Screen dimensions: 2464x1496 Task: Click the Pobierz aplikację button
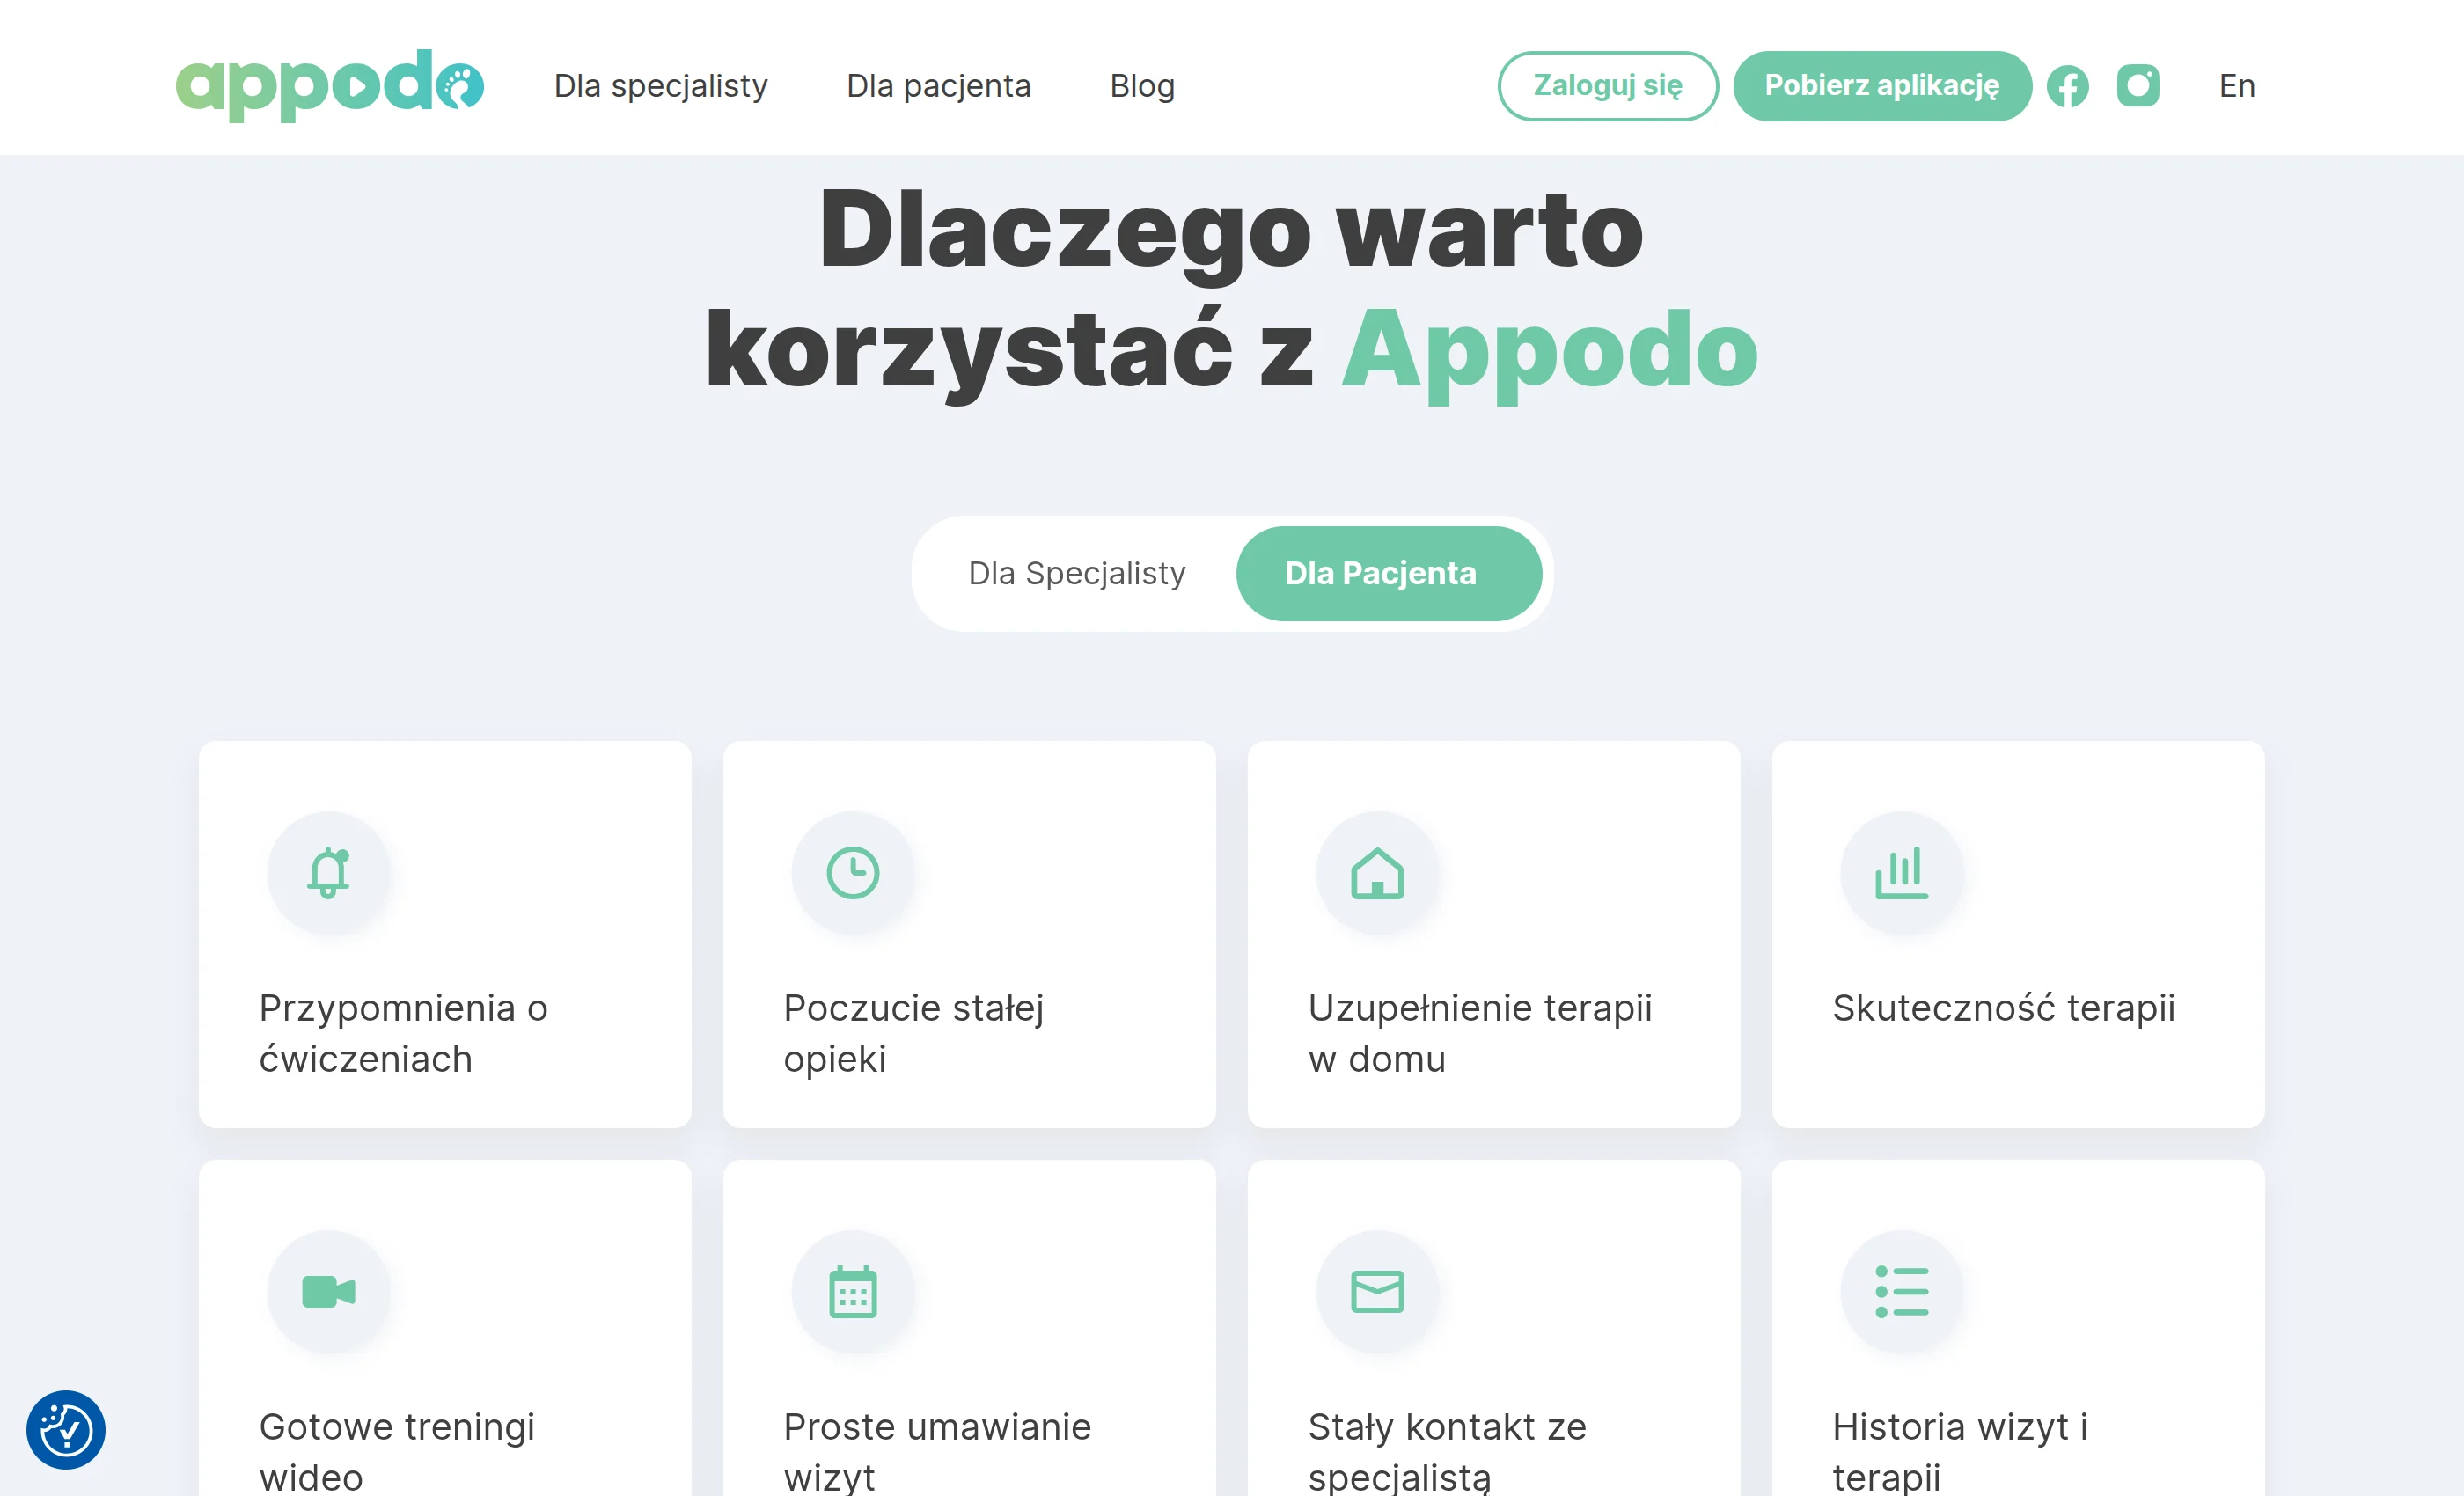coord(1881,86)
